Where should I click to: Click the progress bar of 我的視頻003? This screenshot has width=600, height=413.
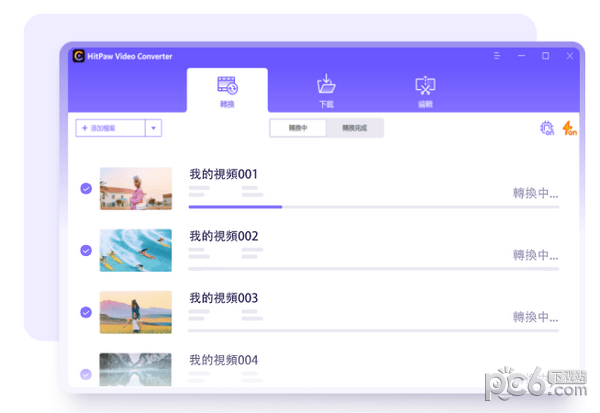tap(374, 331)
